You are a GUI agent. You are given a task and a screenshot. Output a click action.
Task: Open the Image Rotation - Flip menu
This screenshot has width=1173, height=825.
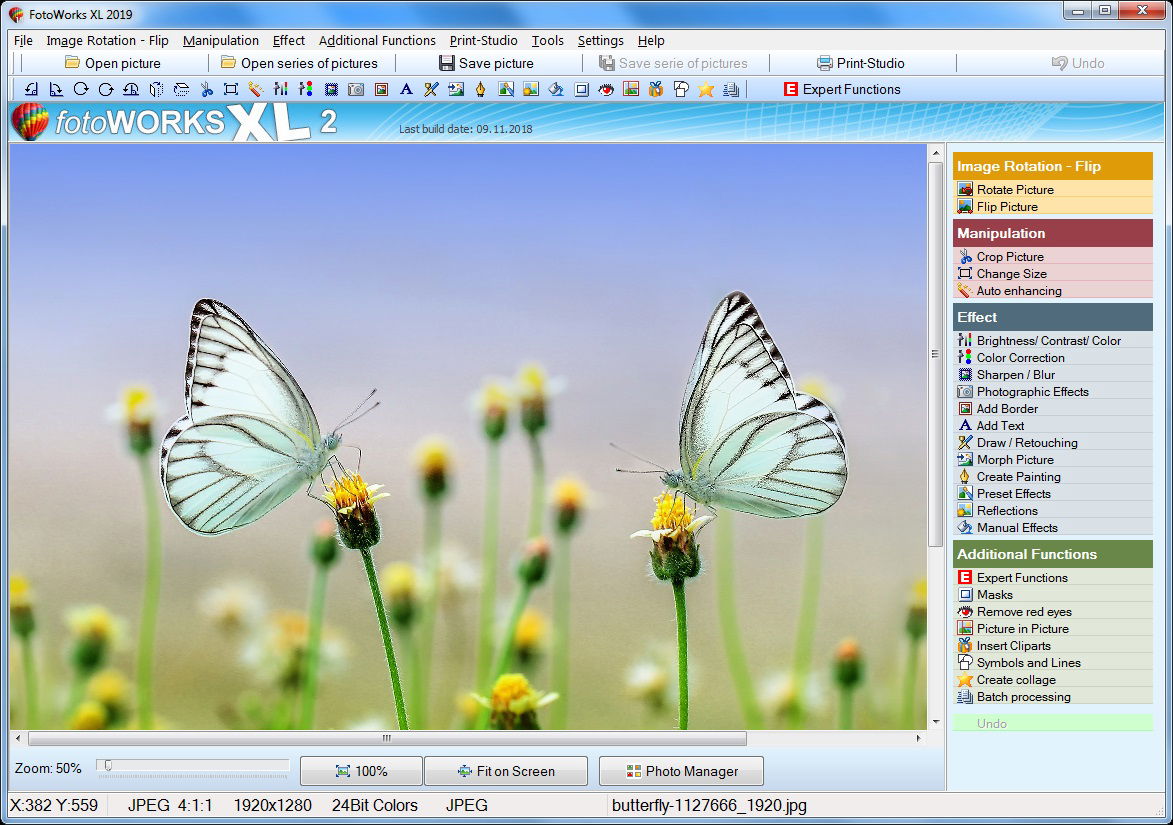(x=107, y=40)
